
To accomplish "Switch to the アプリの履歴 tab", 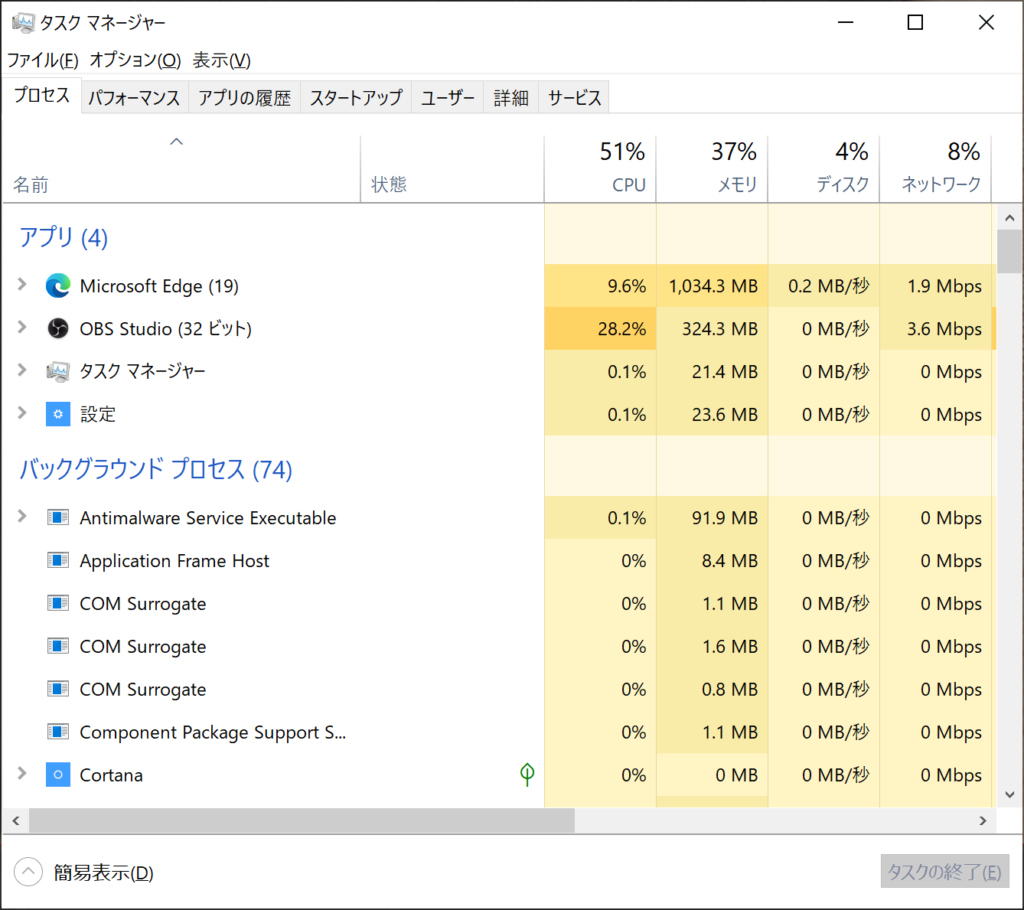I will coord(244,97).
